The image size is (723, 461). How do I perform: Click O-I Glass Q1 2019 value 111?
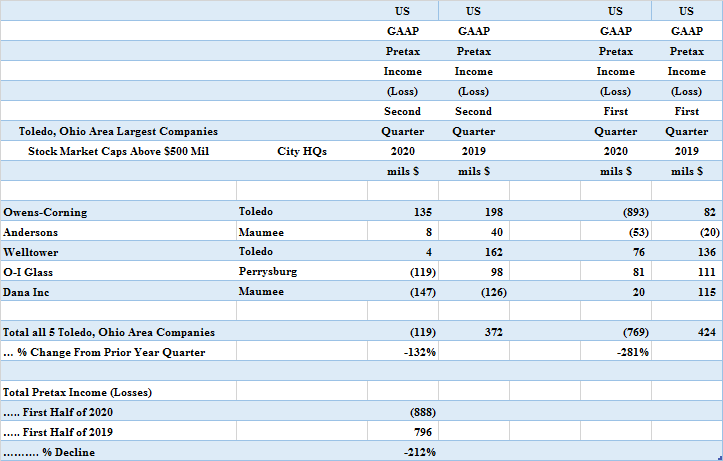tap(706, 272)
